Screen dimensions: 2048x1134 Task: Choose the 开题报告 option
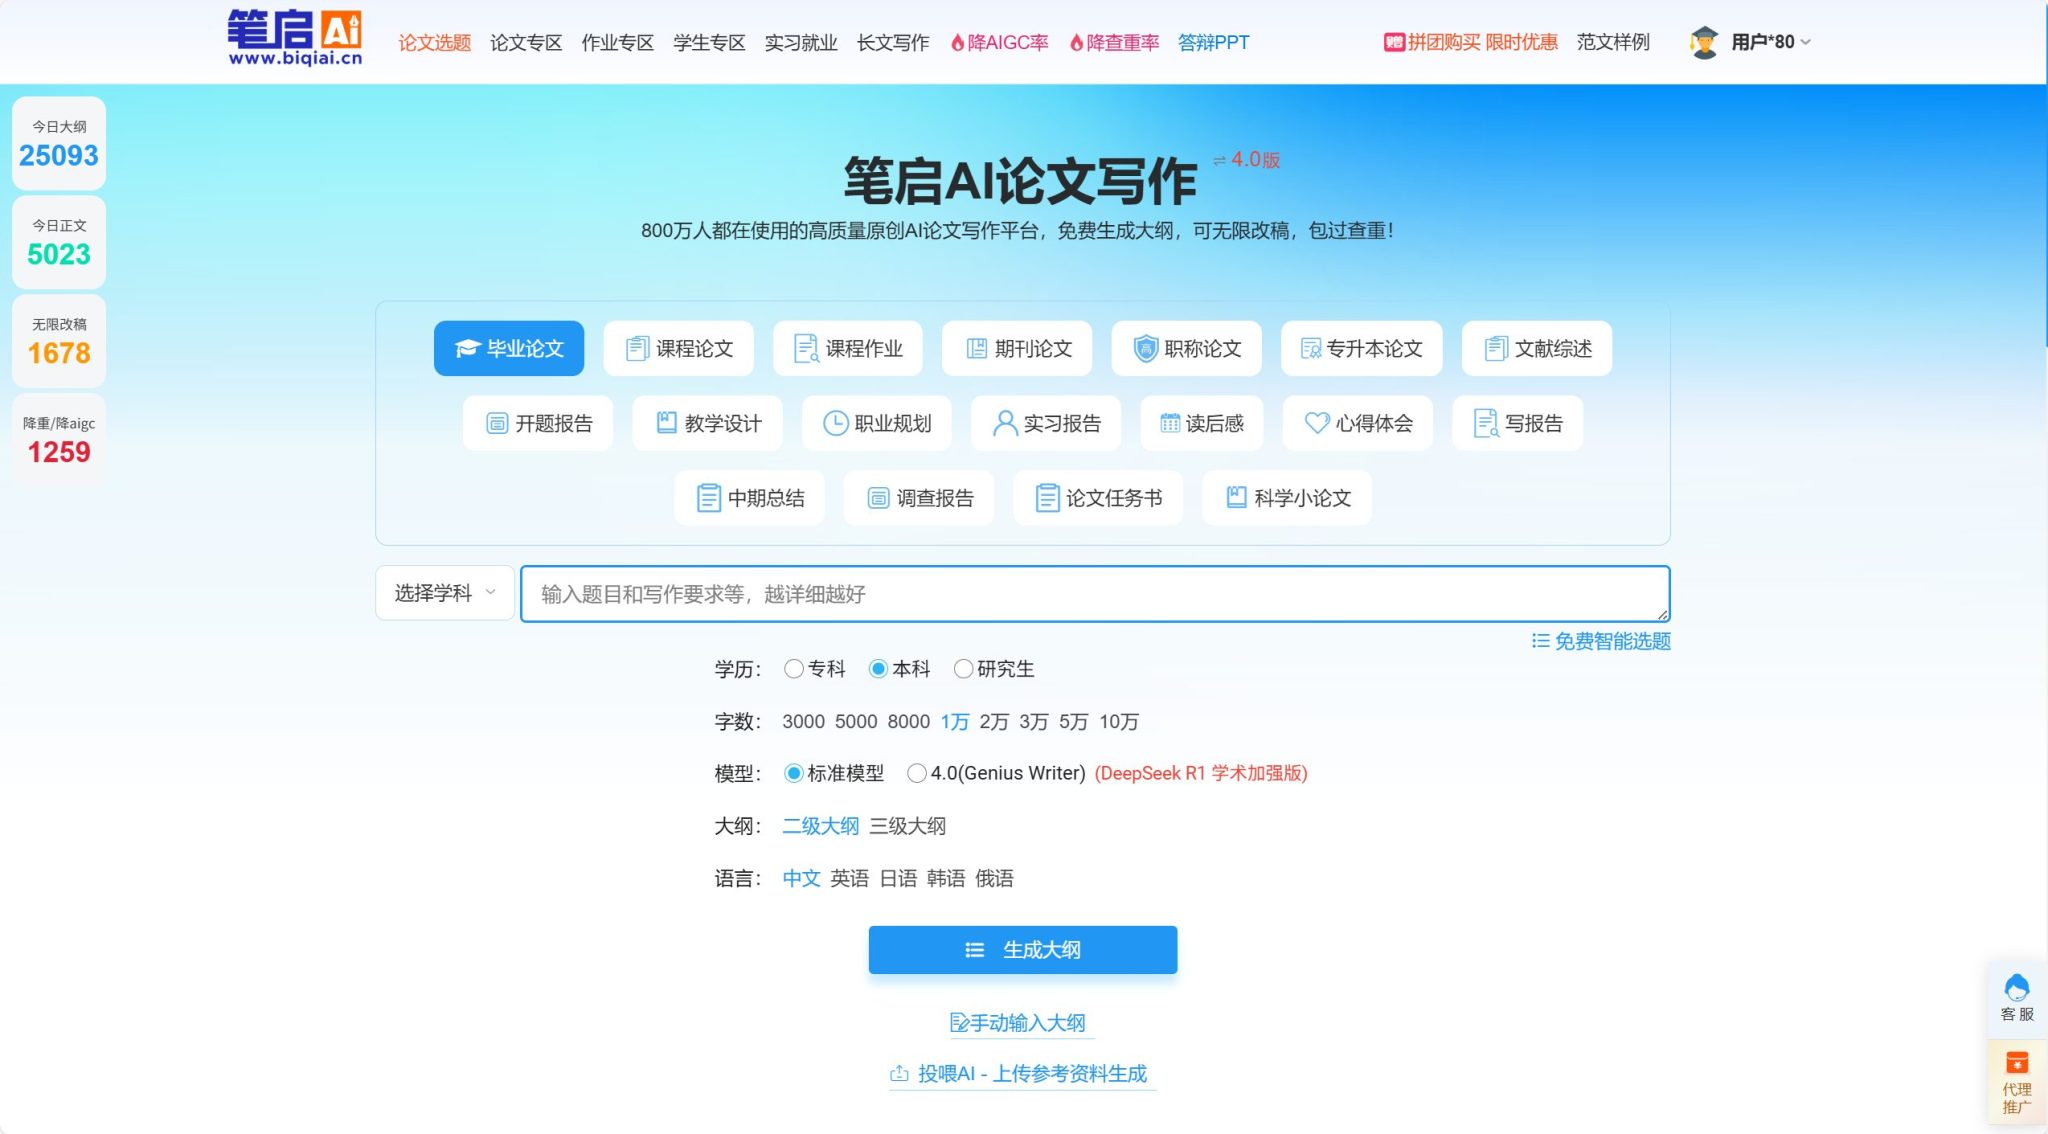538,423
